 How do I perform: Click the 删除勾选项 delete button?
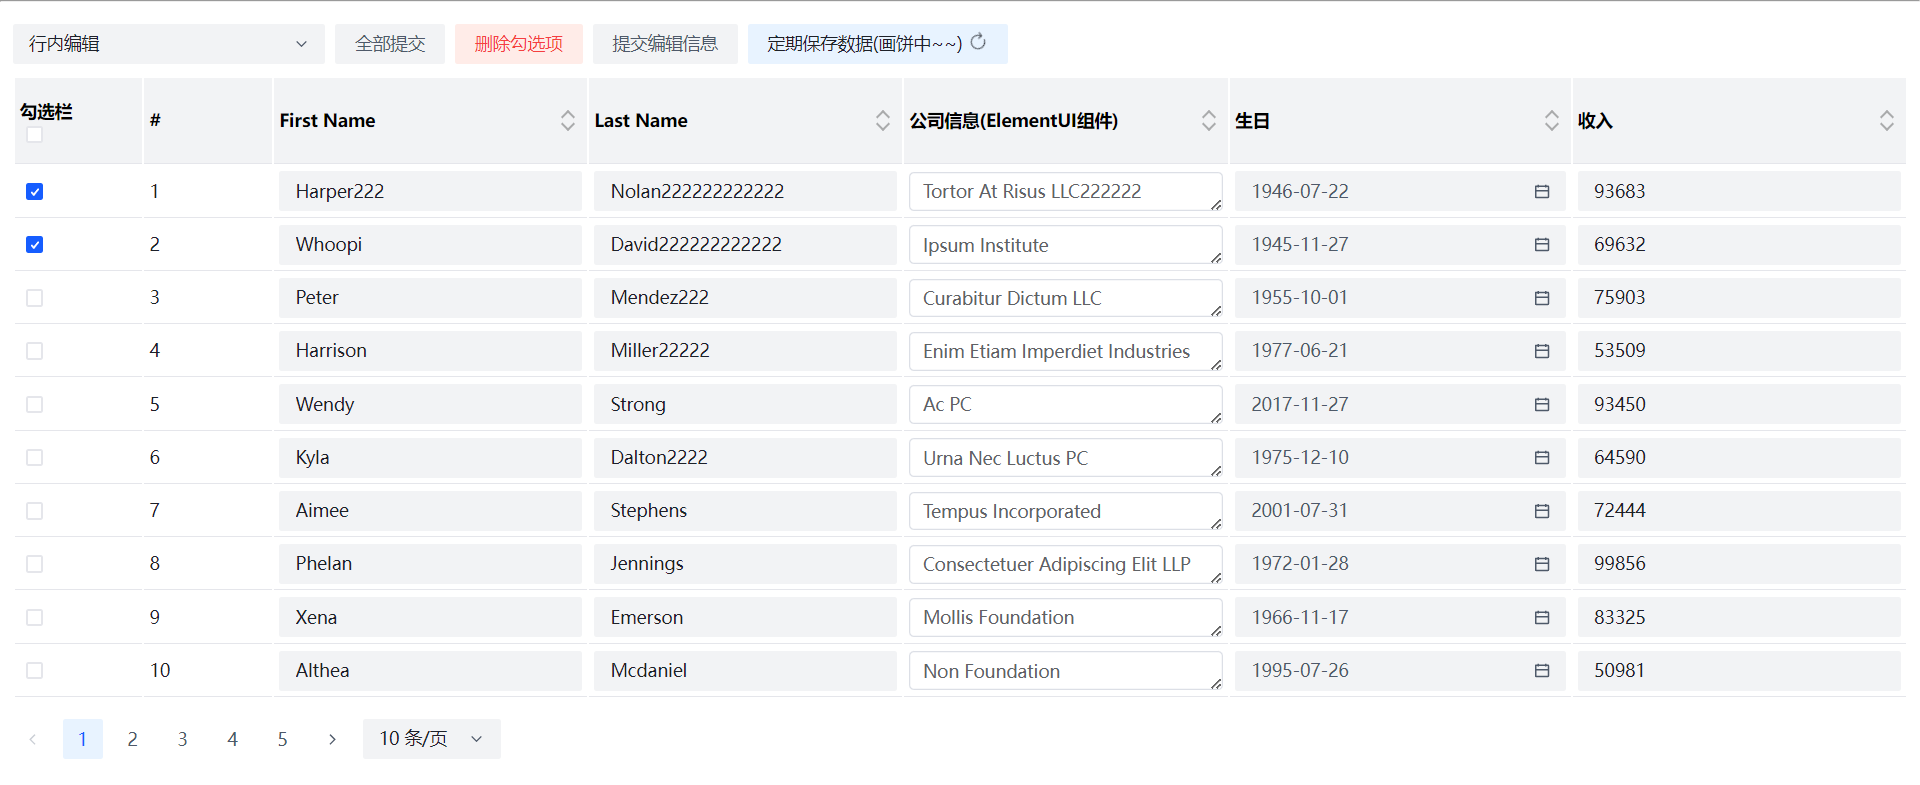pyautogui.click(x=518, y=44)
